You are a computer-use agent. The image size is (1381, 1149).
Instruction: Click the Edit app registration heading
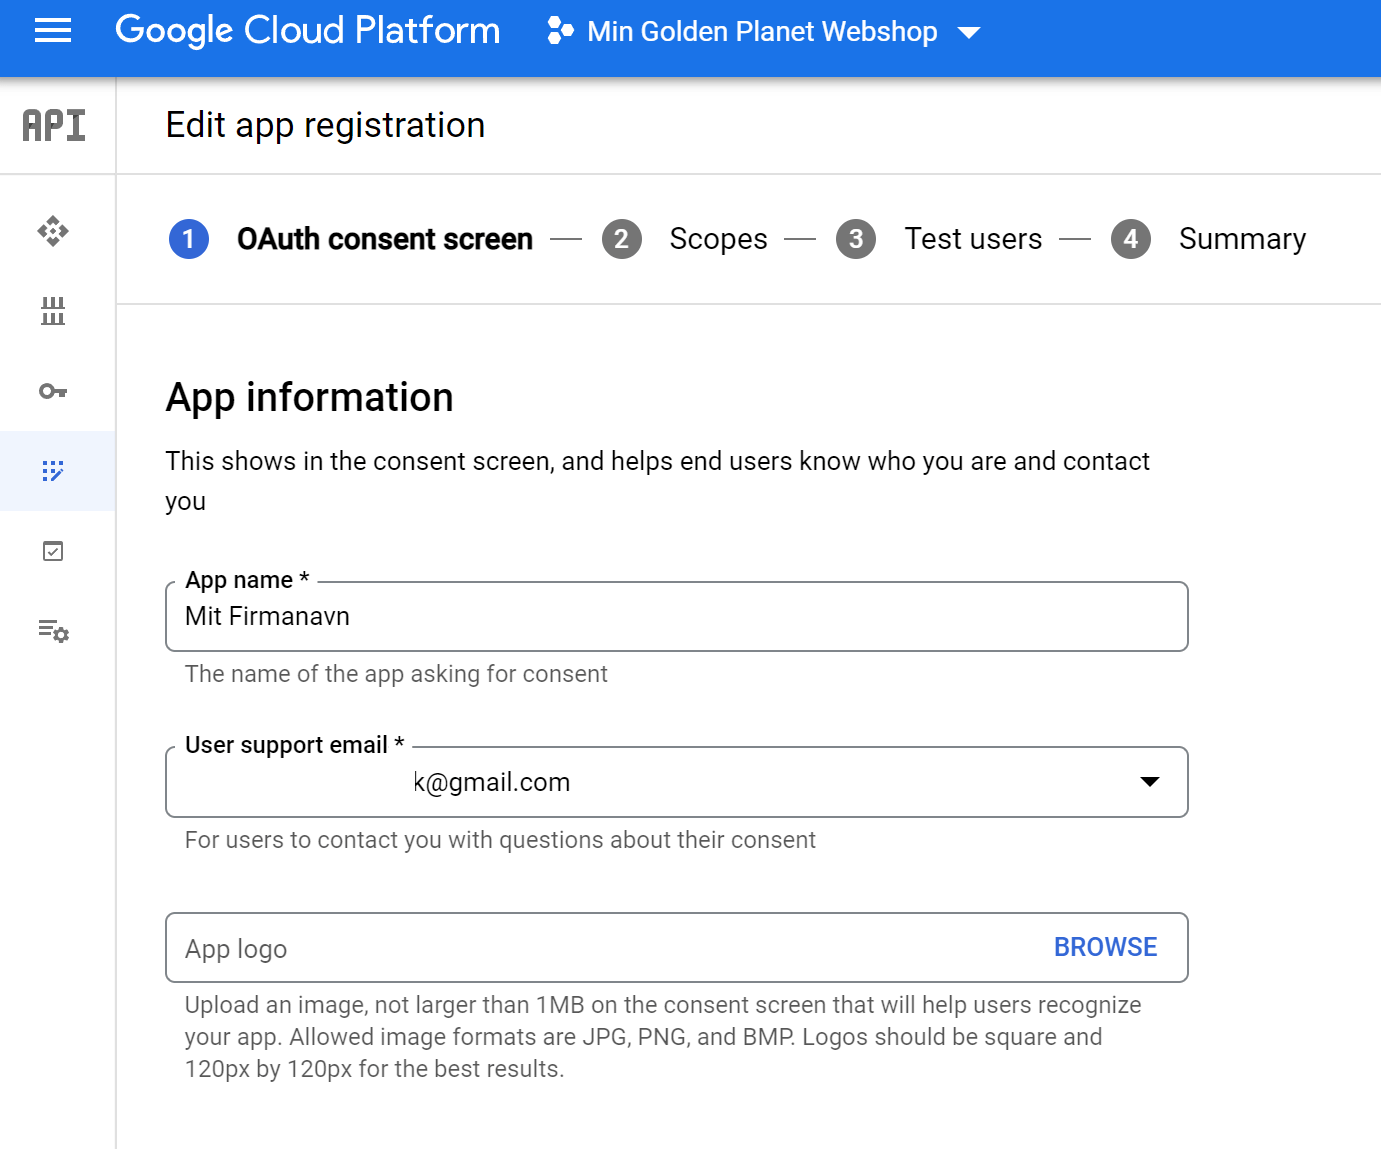[x=325, y=126]
